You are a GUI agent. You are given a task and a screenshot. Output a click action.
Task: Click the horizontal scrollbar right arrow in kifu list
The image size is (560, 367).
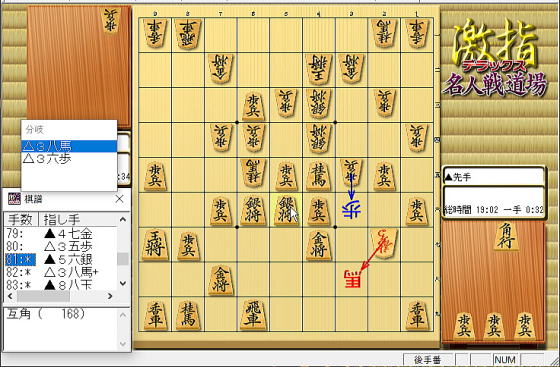click(110, 296)
